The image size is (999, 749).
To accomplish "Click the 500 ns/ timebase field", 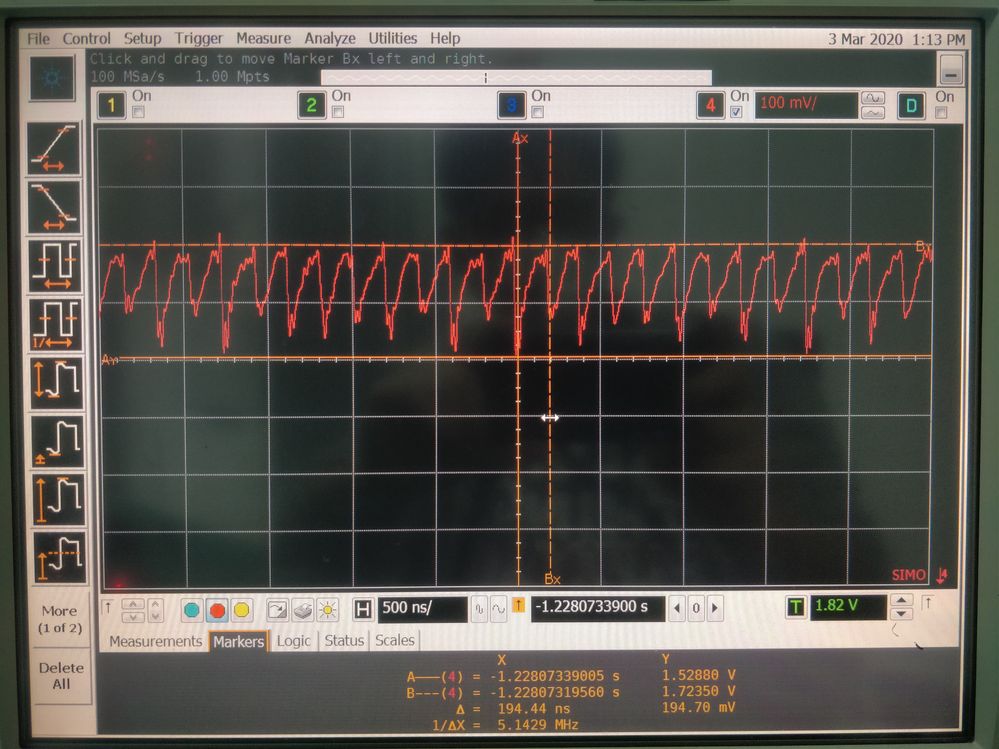I will tap(422, 608).
